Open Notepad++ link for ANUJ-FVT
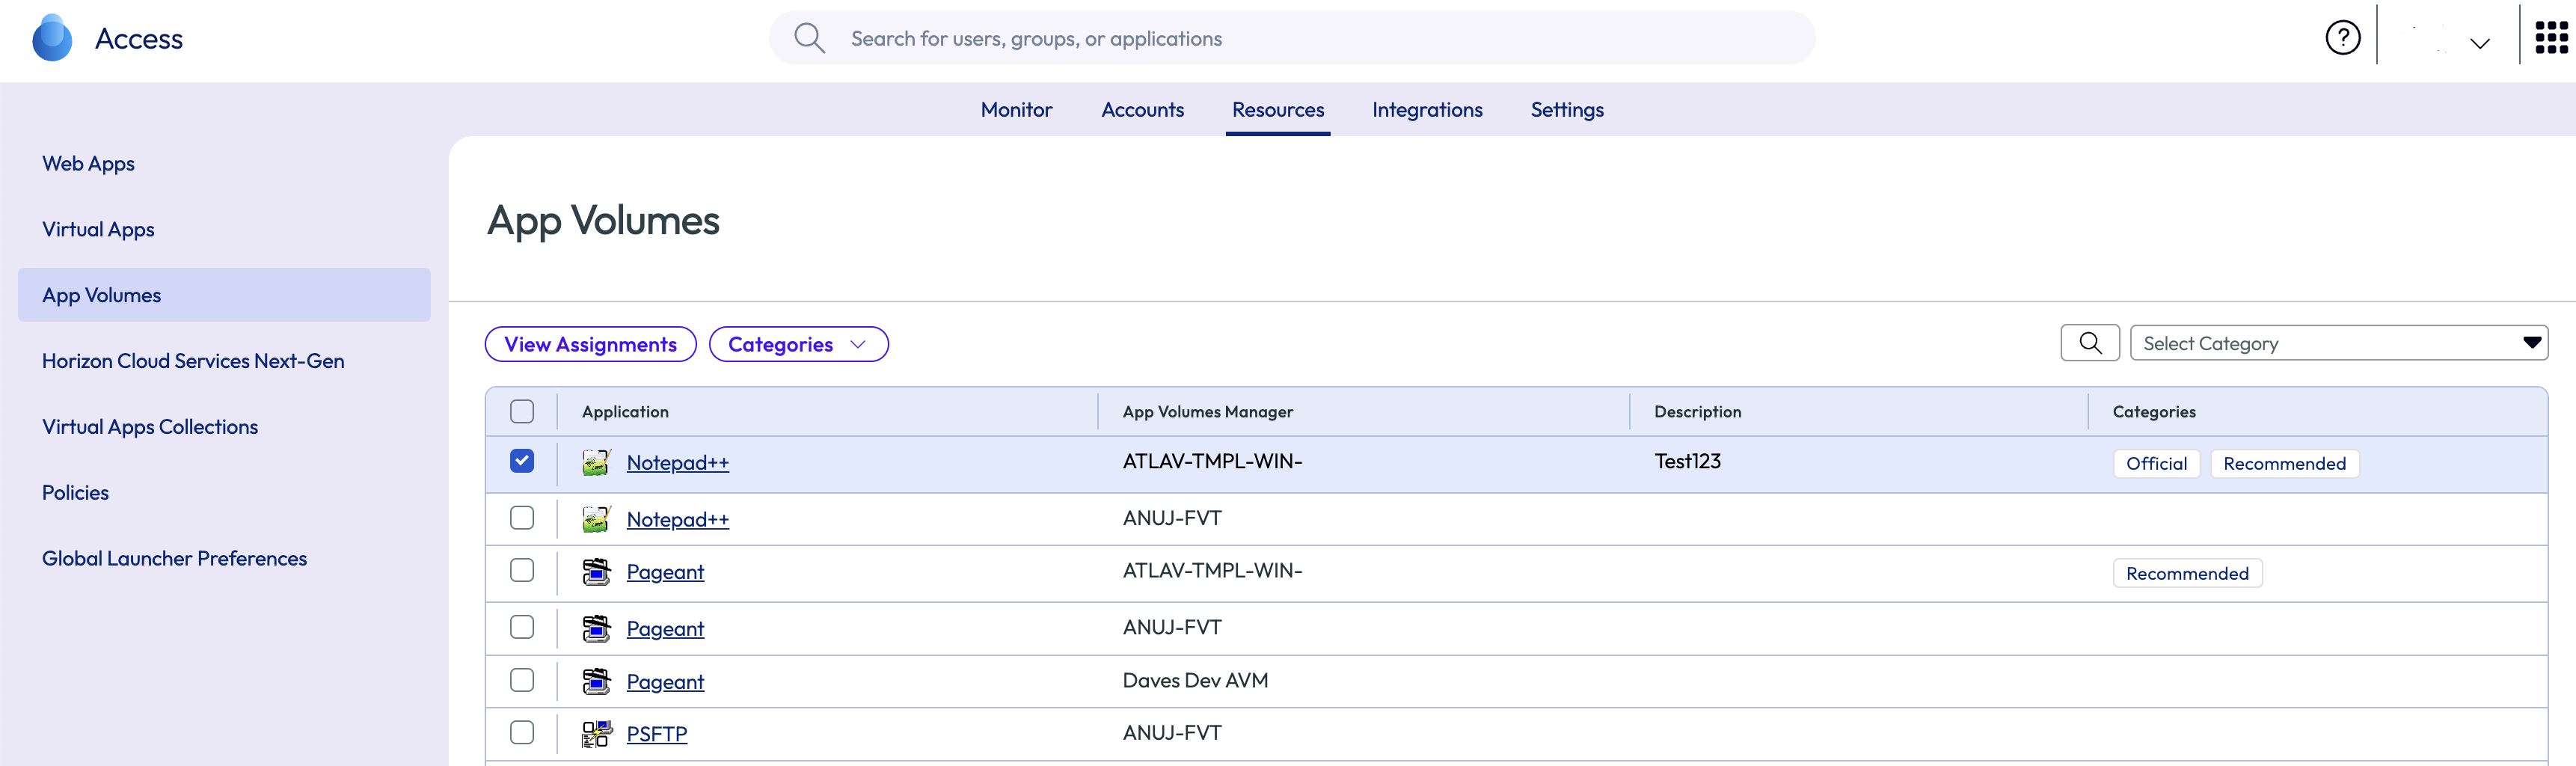The height and width of the screenshot is (766, 2576). click(677, 520)
